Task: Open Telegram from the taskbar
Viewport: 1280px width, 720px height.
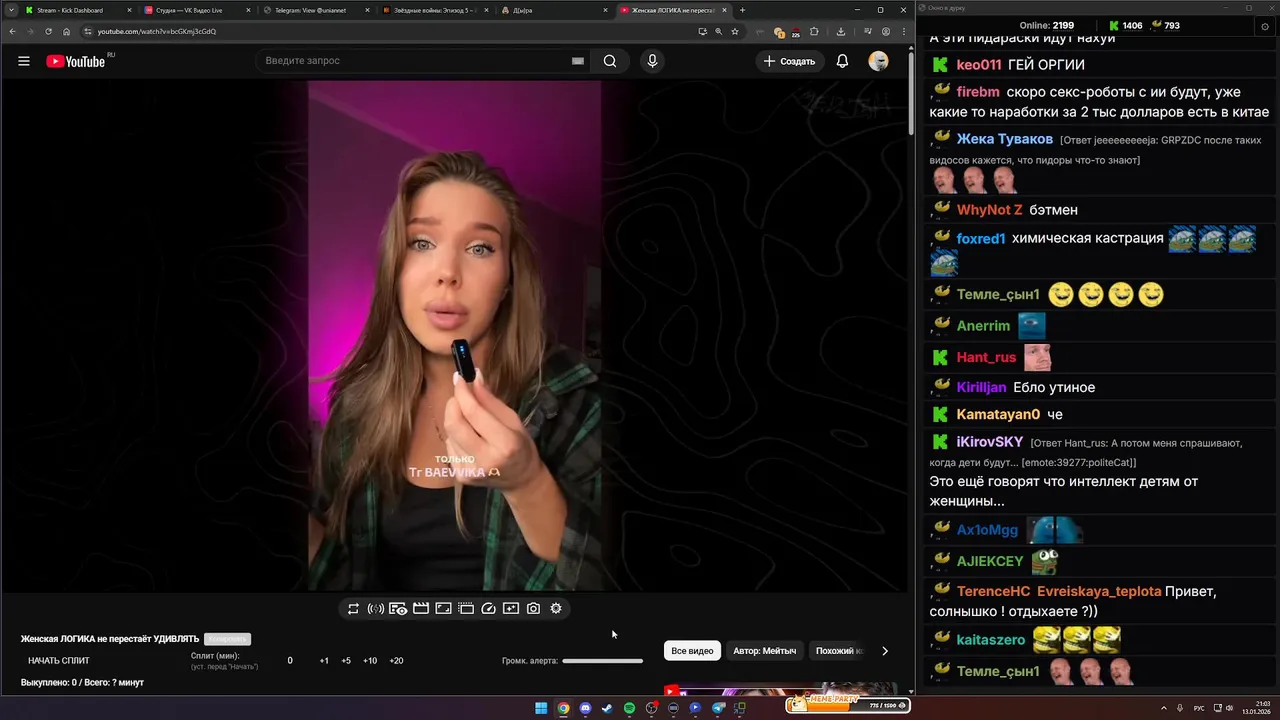Action: point(718,708)
